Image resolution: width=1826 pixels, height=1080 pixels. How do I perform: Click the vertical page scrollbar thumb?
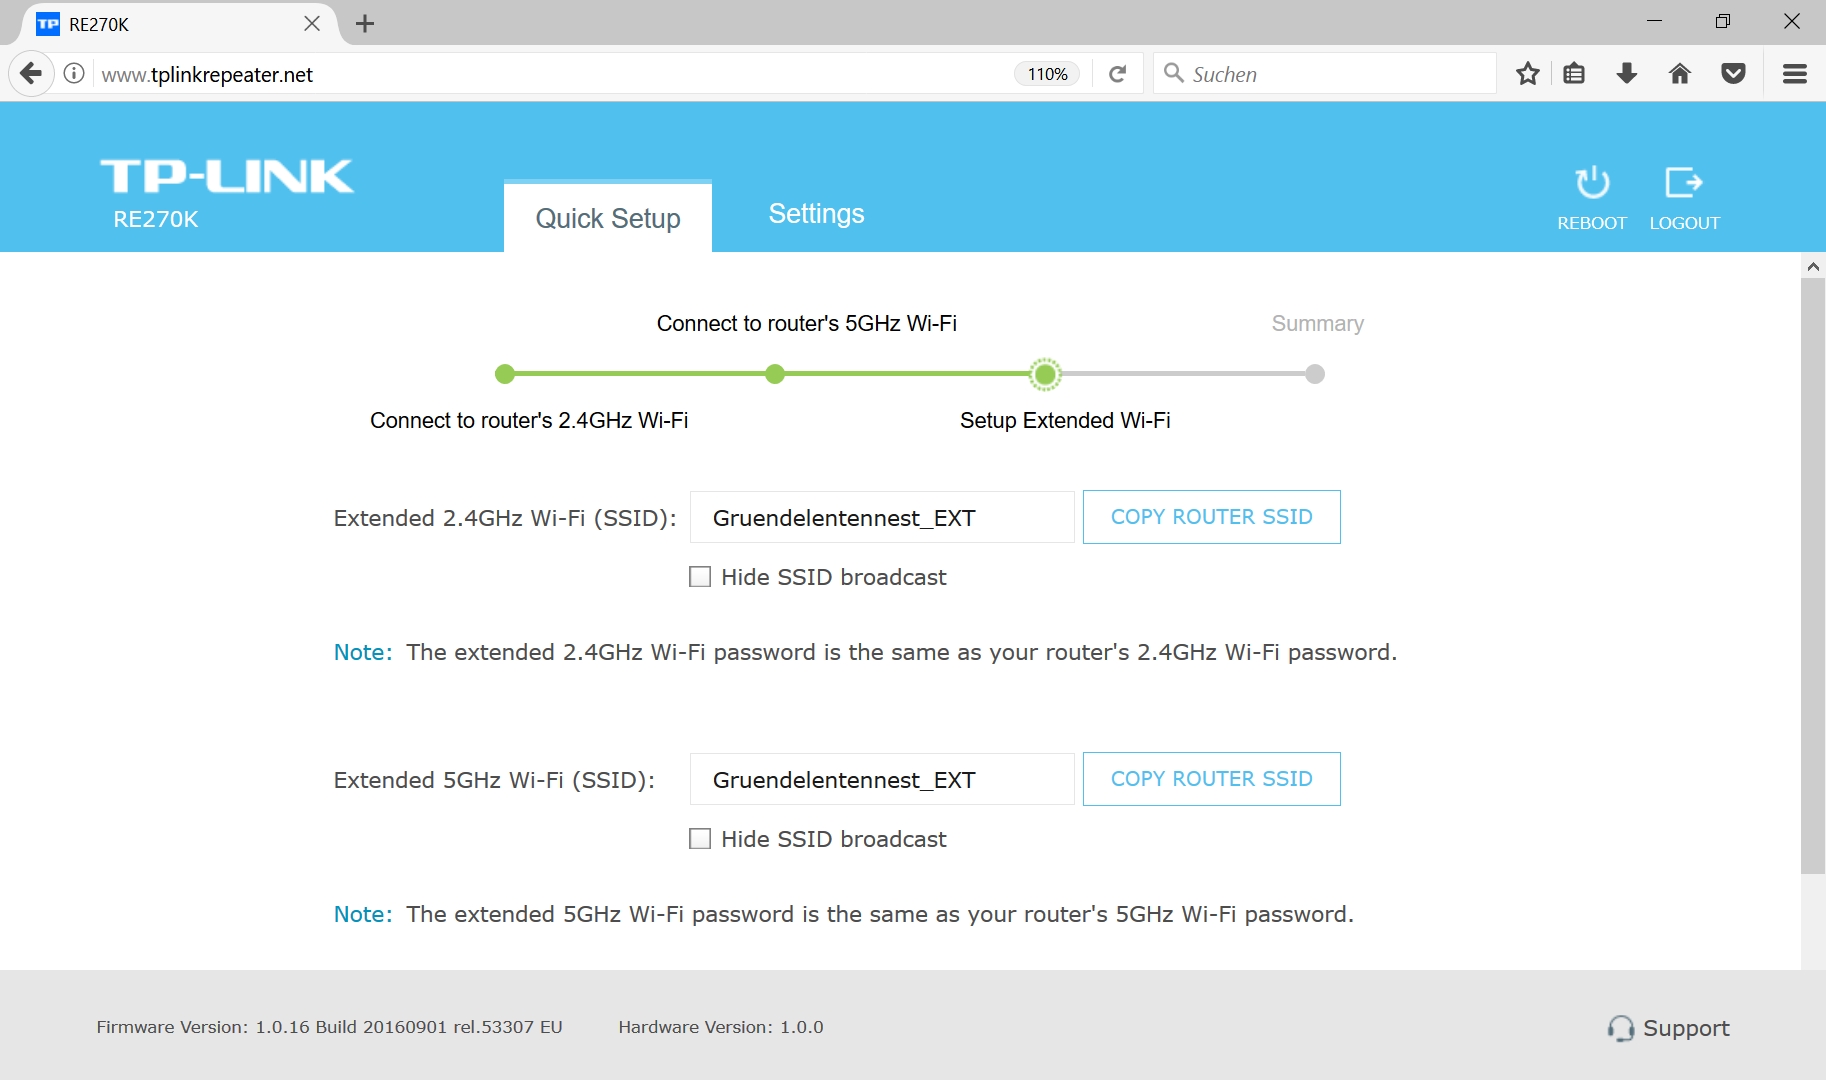[x=1813, y=576]
